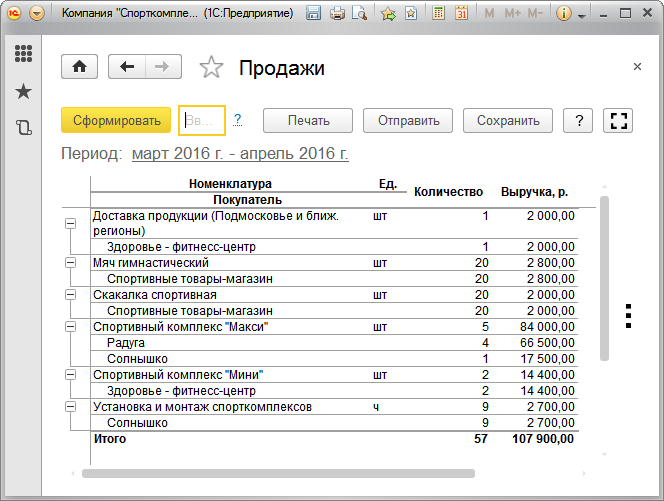Open history icon in left sidebar
The image size is (664, 501).
coord(23,127)
